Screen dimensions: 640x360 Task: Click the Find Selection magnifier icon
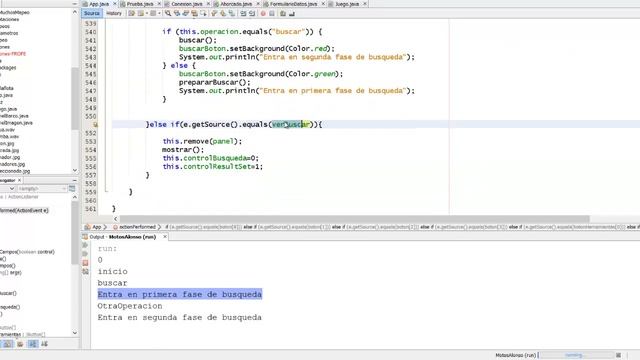coord(168,13)
